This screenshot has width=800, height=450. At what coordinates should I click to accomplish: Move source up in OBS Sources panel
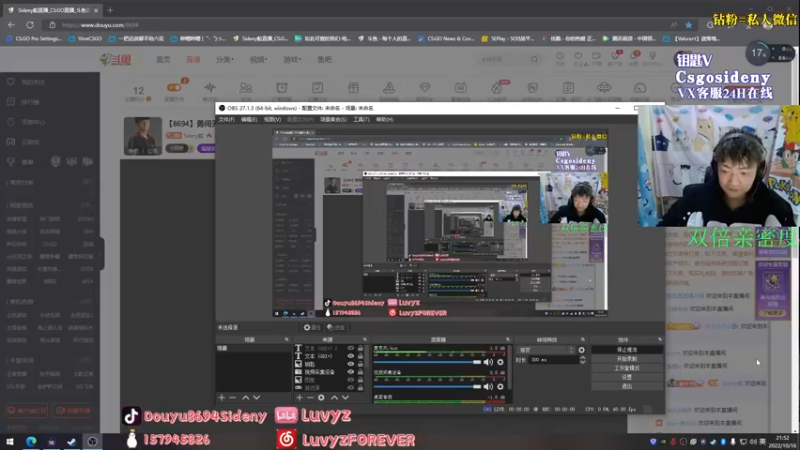[334, 397]
